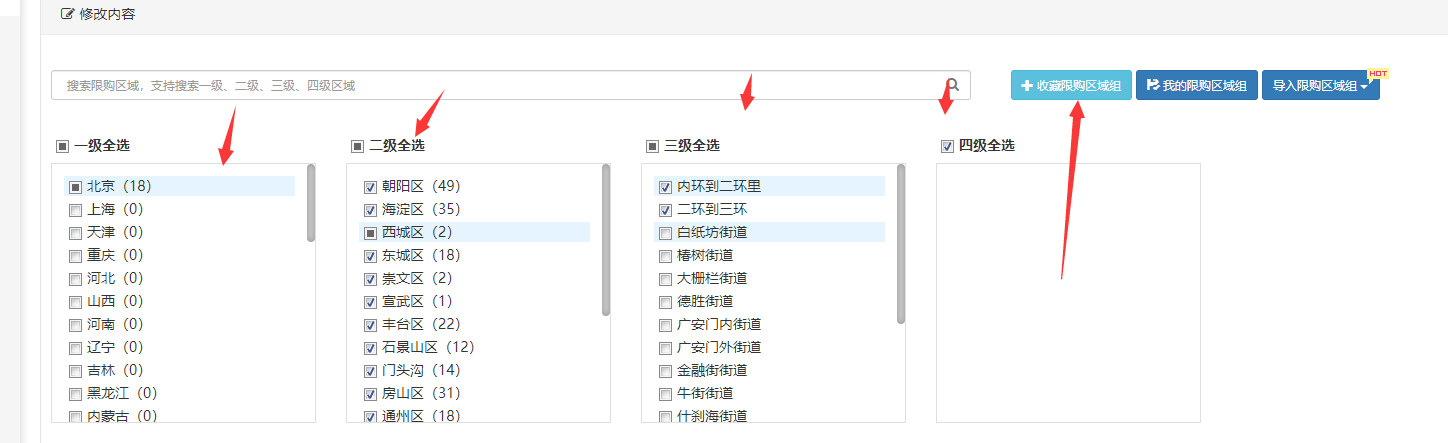Click the second-level list scrollbar
The height and width of the screenshot is (443, 1448).
[x=606, y=240]
